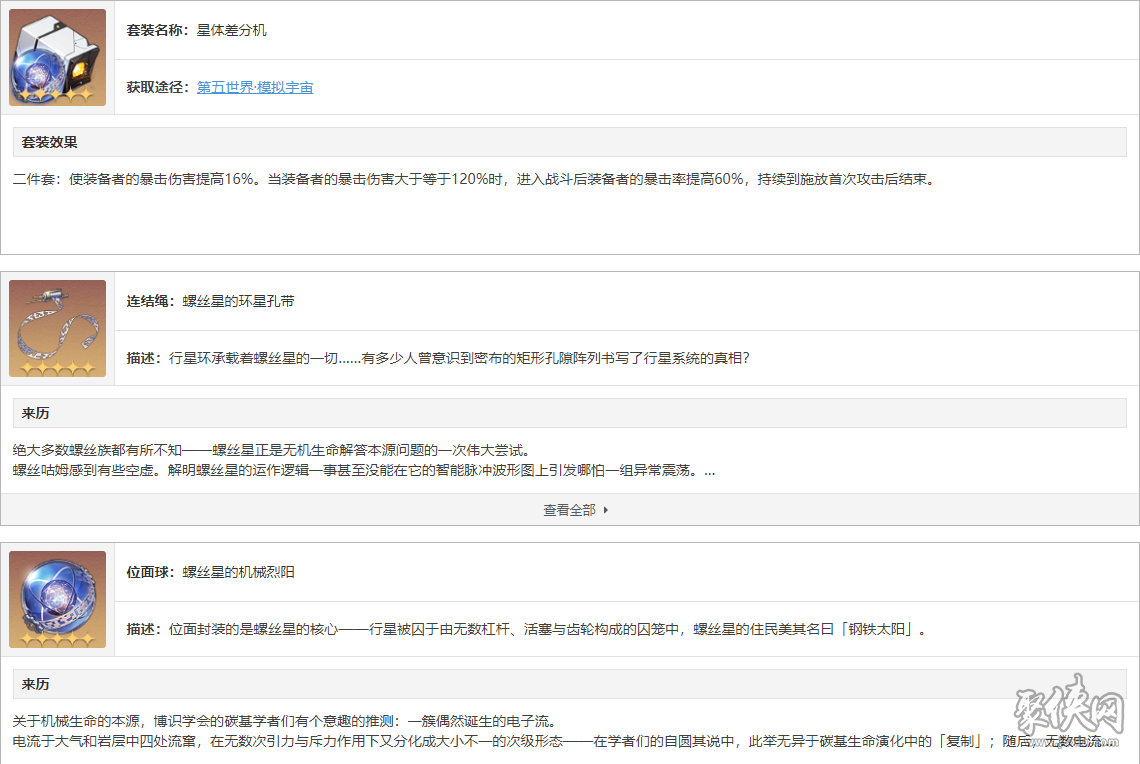The height and width of the screenshot is (764, 1140).
Task: Click the 星体差分机 set thumbnail image
Action: 57,57
